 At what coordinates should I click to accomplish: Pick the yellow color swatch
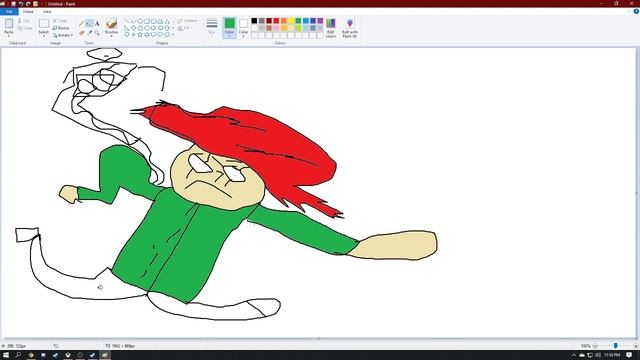(x=291, y=20)
